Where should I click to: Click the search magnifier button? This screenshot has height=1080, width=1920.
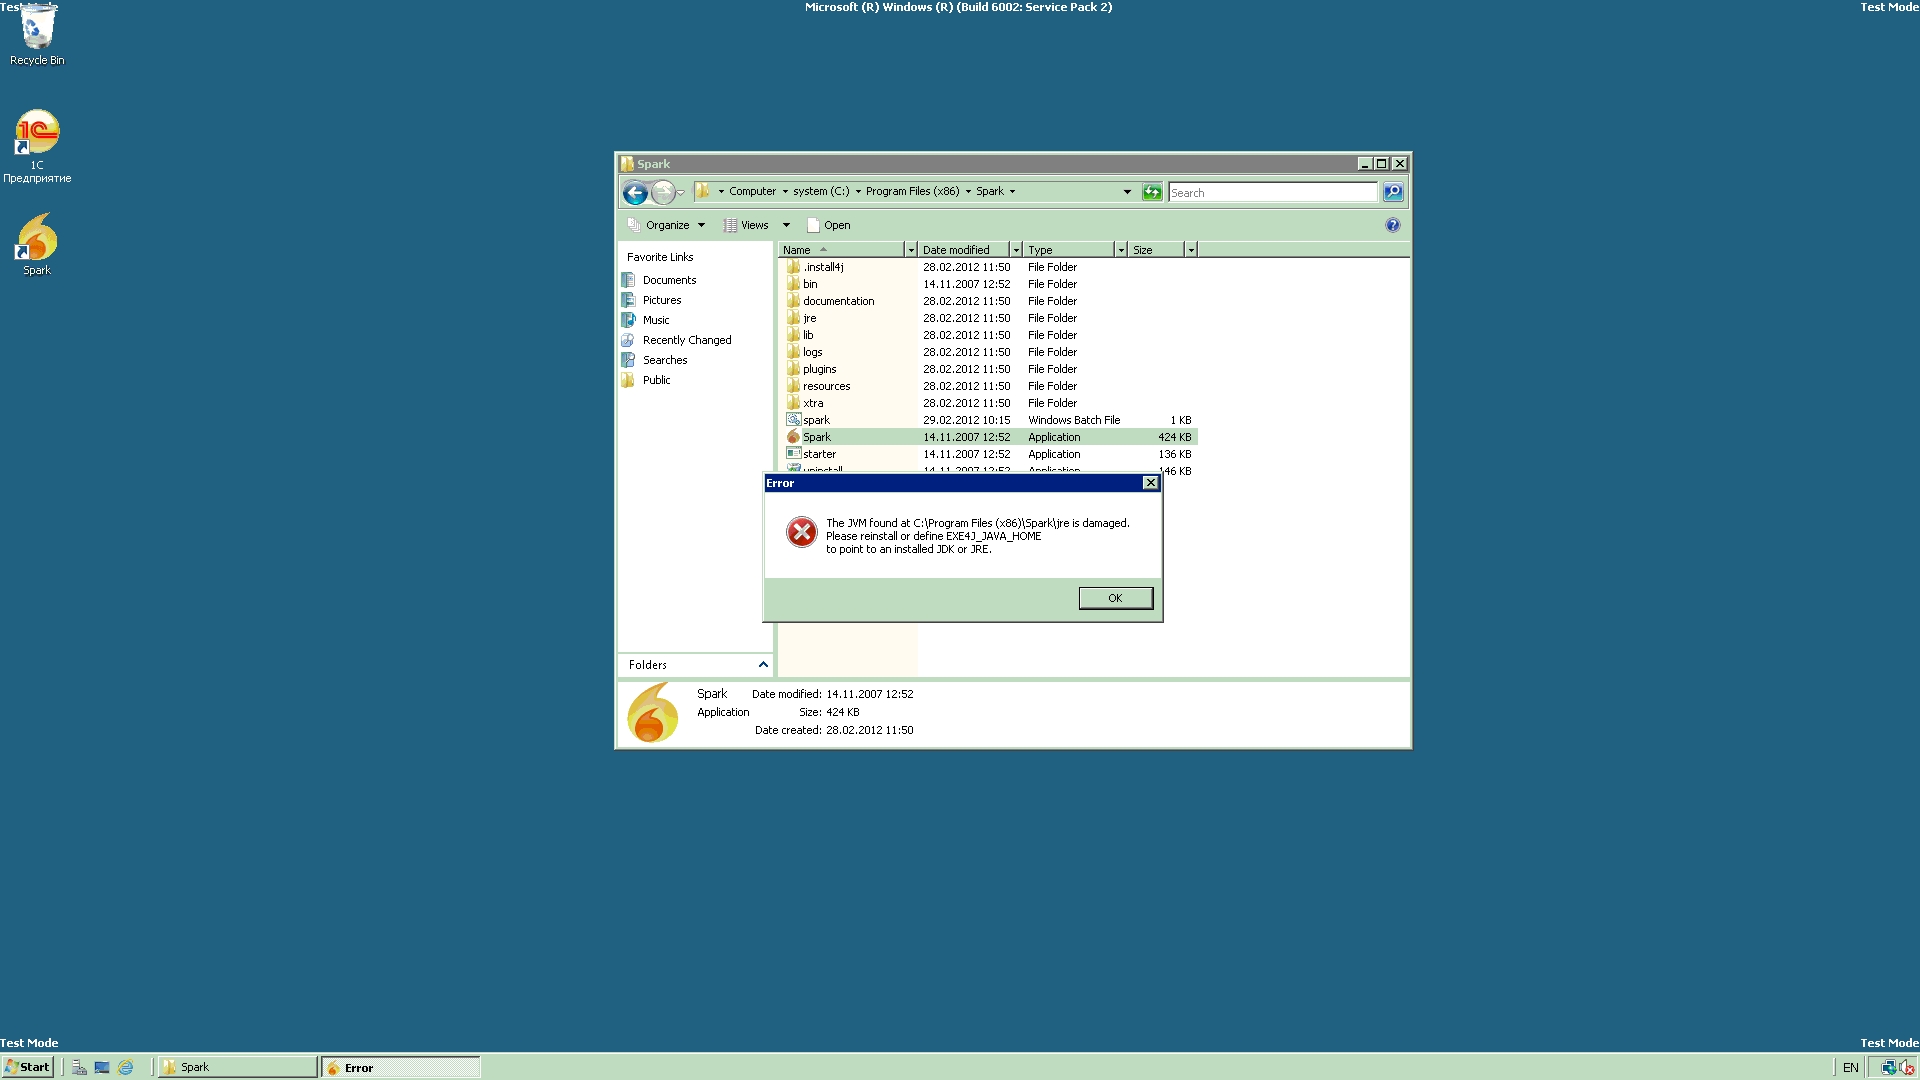pos(1393,192)
